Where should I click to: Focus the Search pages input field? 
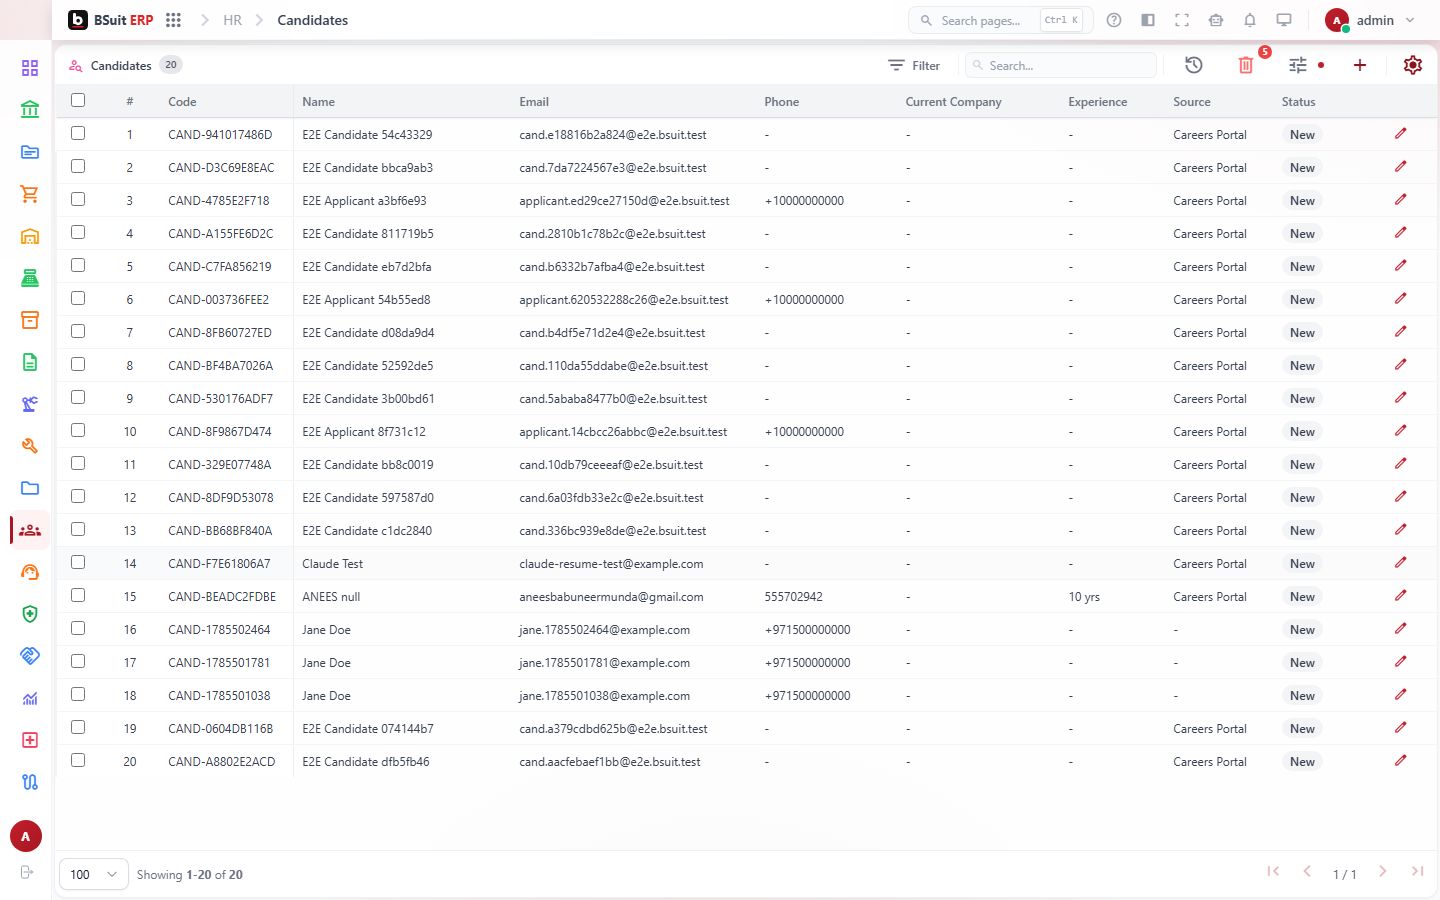(x=1000, y=20)
